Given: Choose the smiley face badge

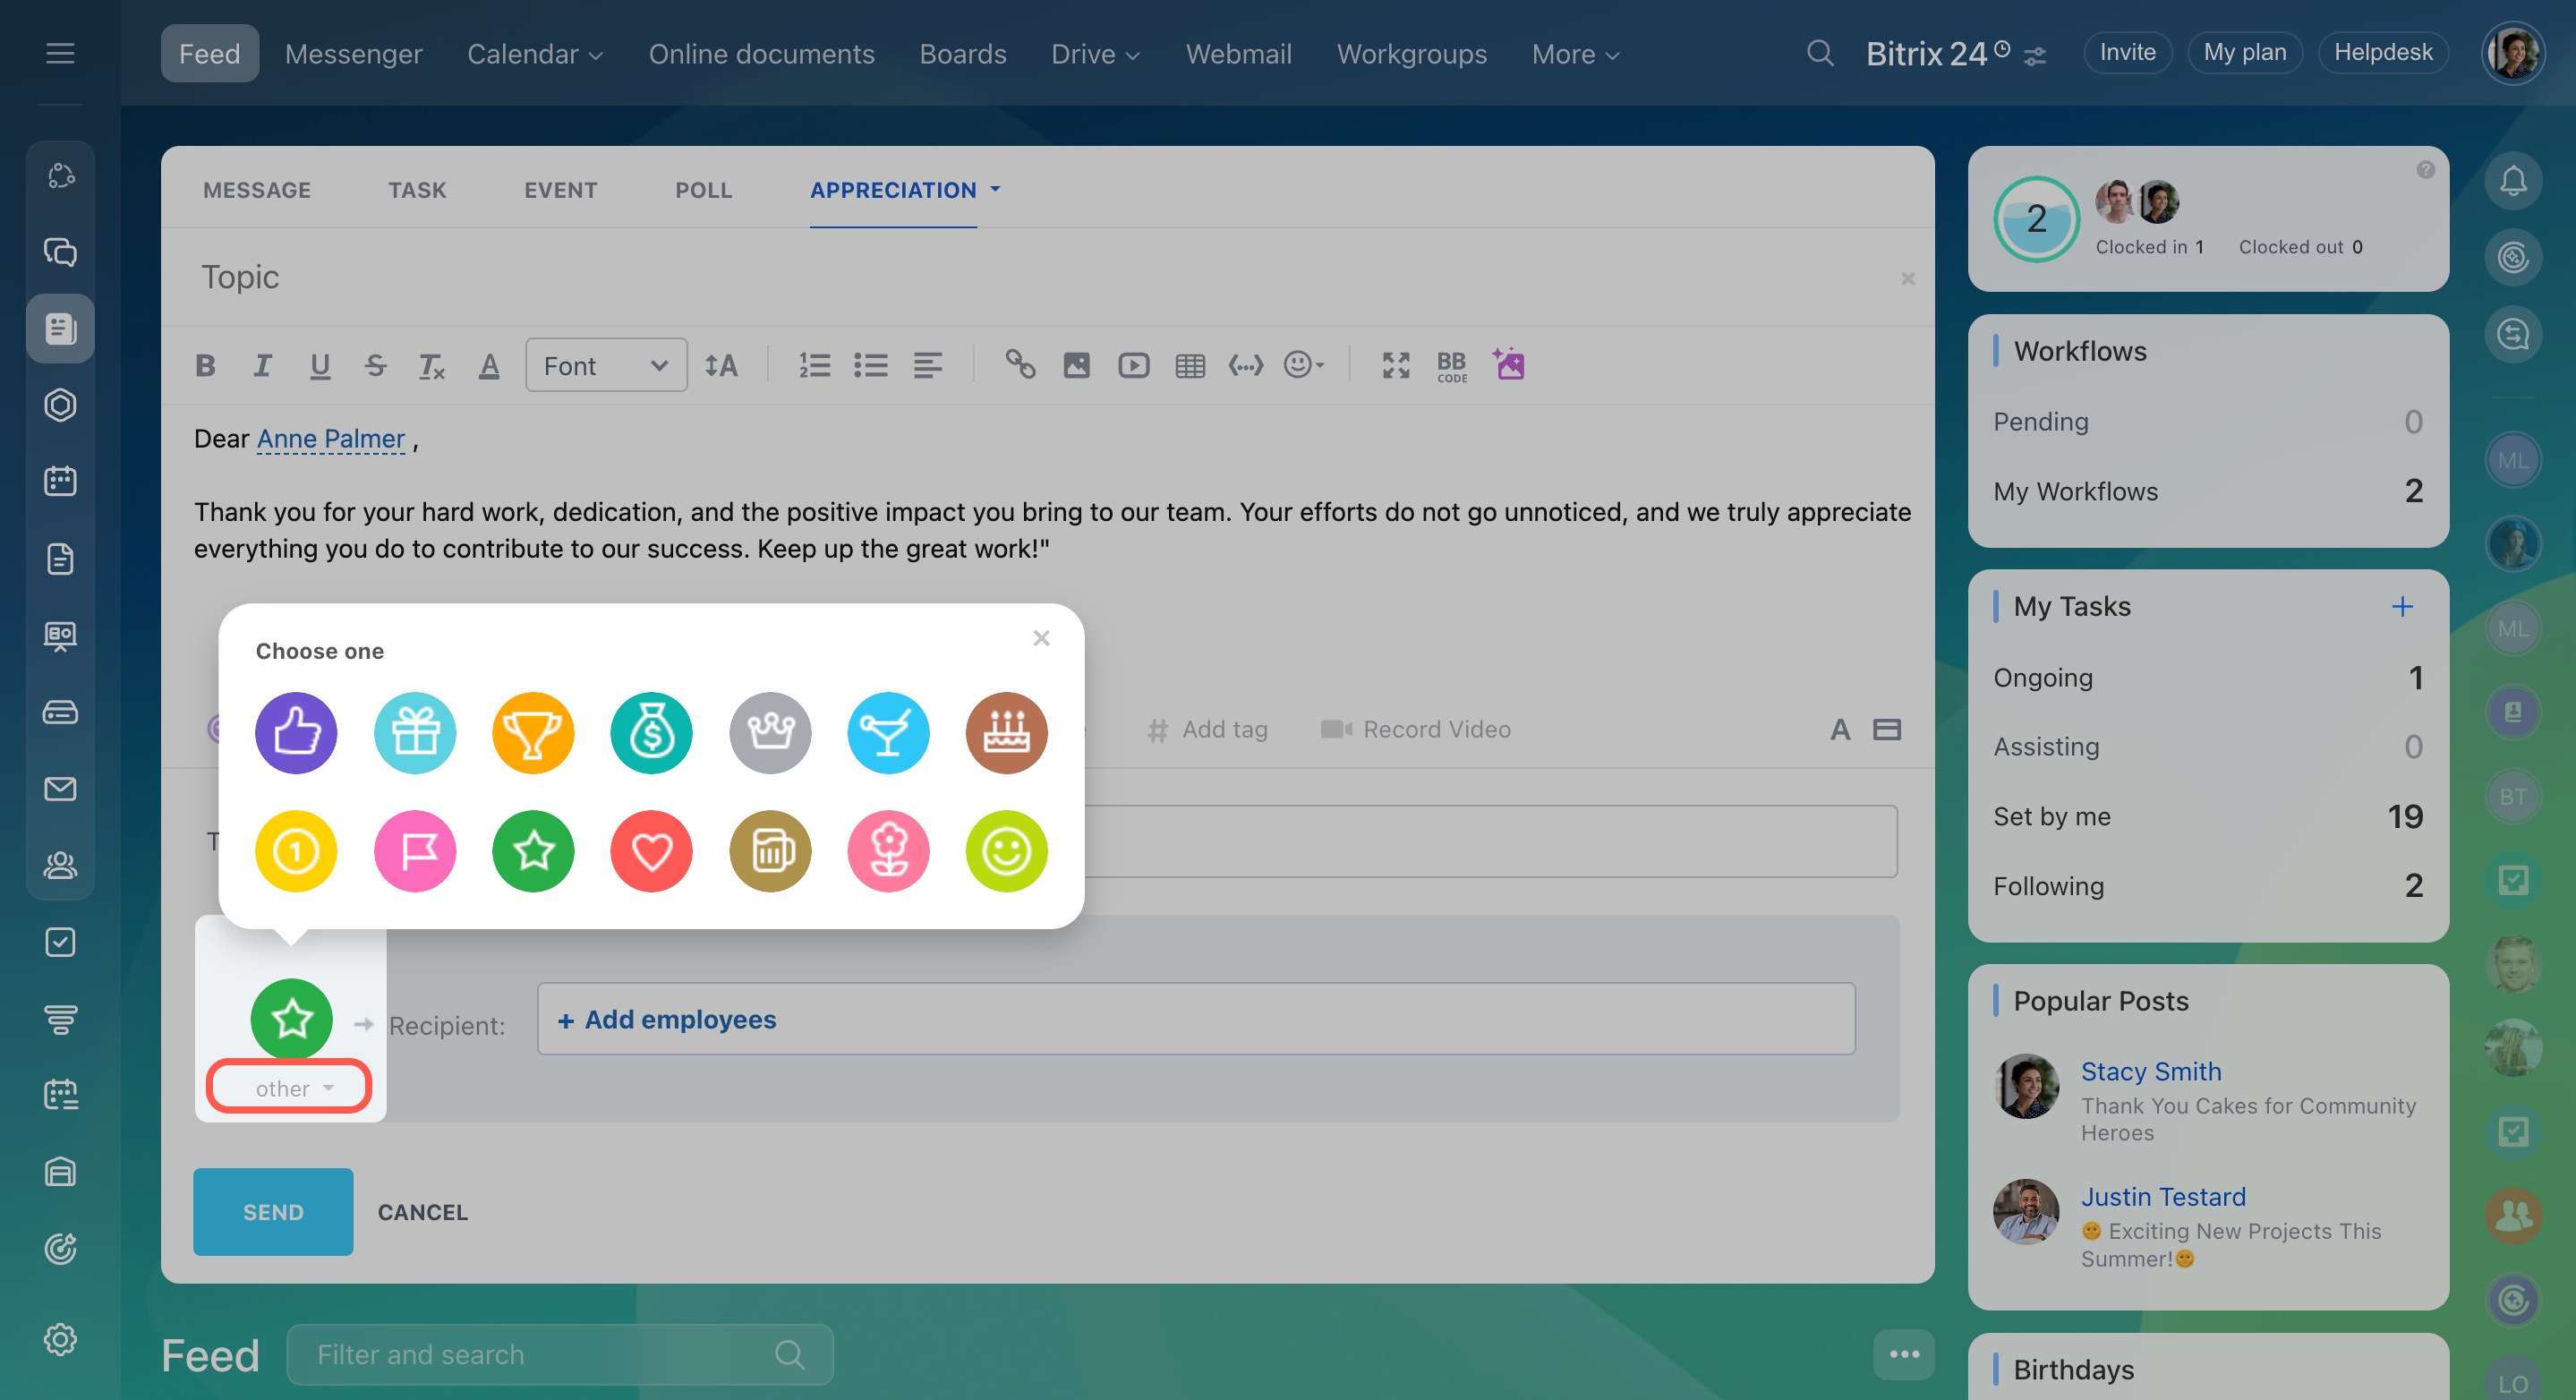Looking at the screenshot, I should tap(1006, 851).
